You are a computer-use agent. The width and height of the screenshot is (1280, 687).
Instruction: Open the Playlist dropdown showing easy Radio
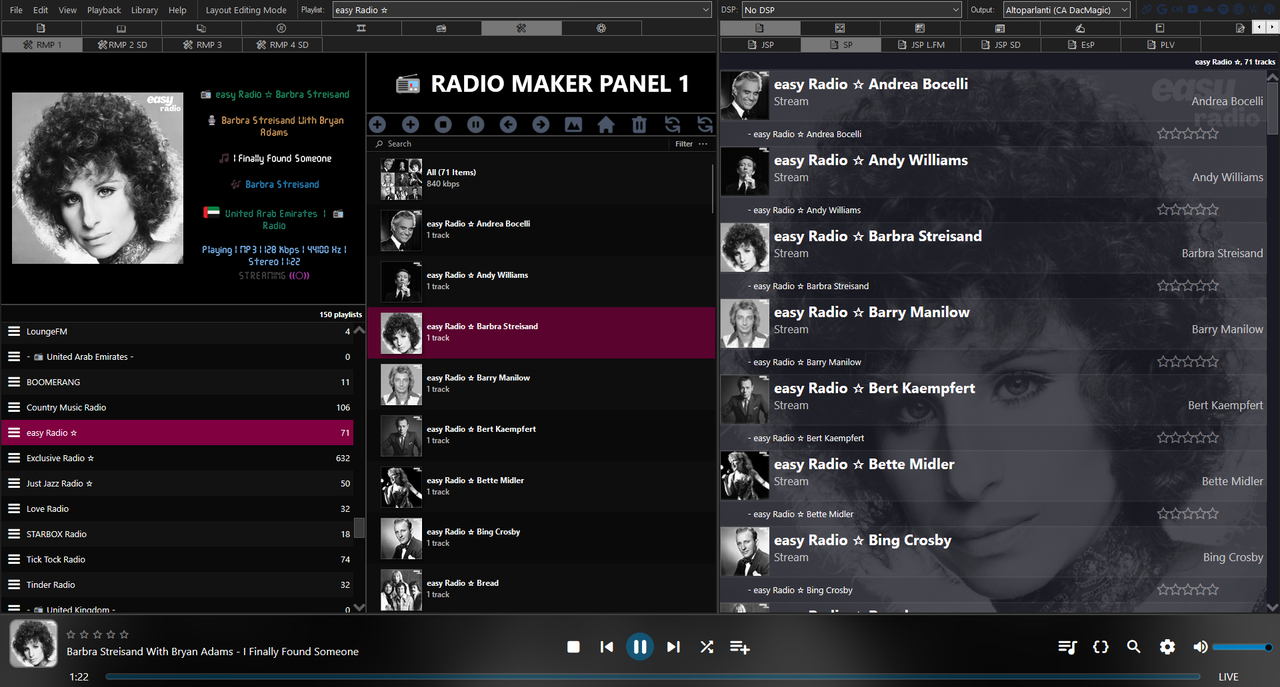point(521,10)
